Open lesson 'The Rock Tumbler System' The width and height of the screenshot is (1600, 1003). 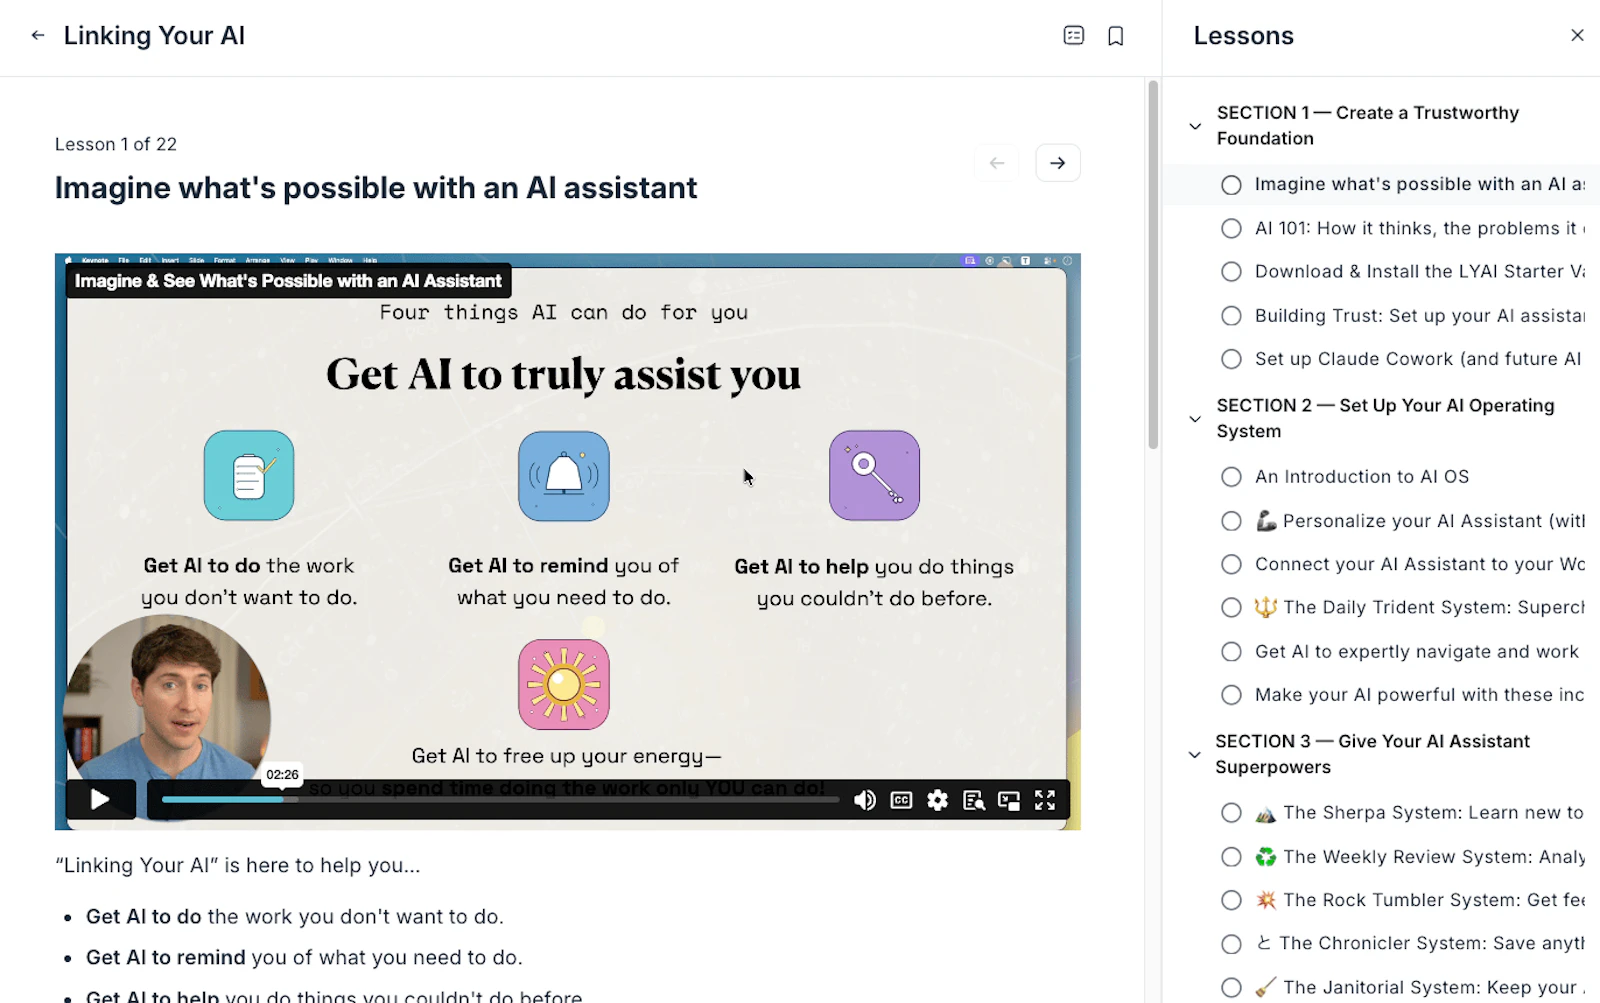[1419, 900]
